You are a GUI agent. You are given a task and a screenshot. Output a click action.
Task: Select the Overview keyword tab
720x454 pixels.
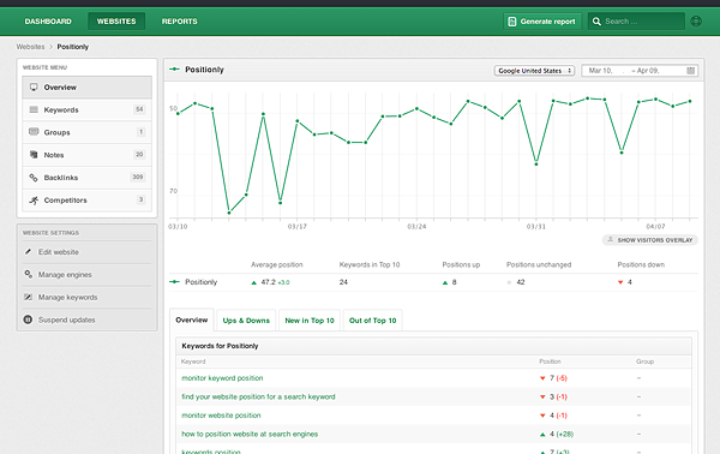pos(191,320)
